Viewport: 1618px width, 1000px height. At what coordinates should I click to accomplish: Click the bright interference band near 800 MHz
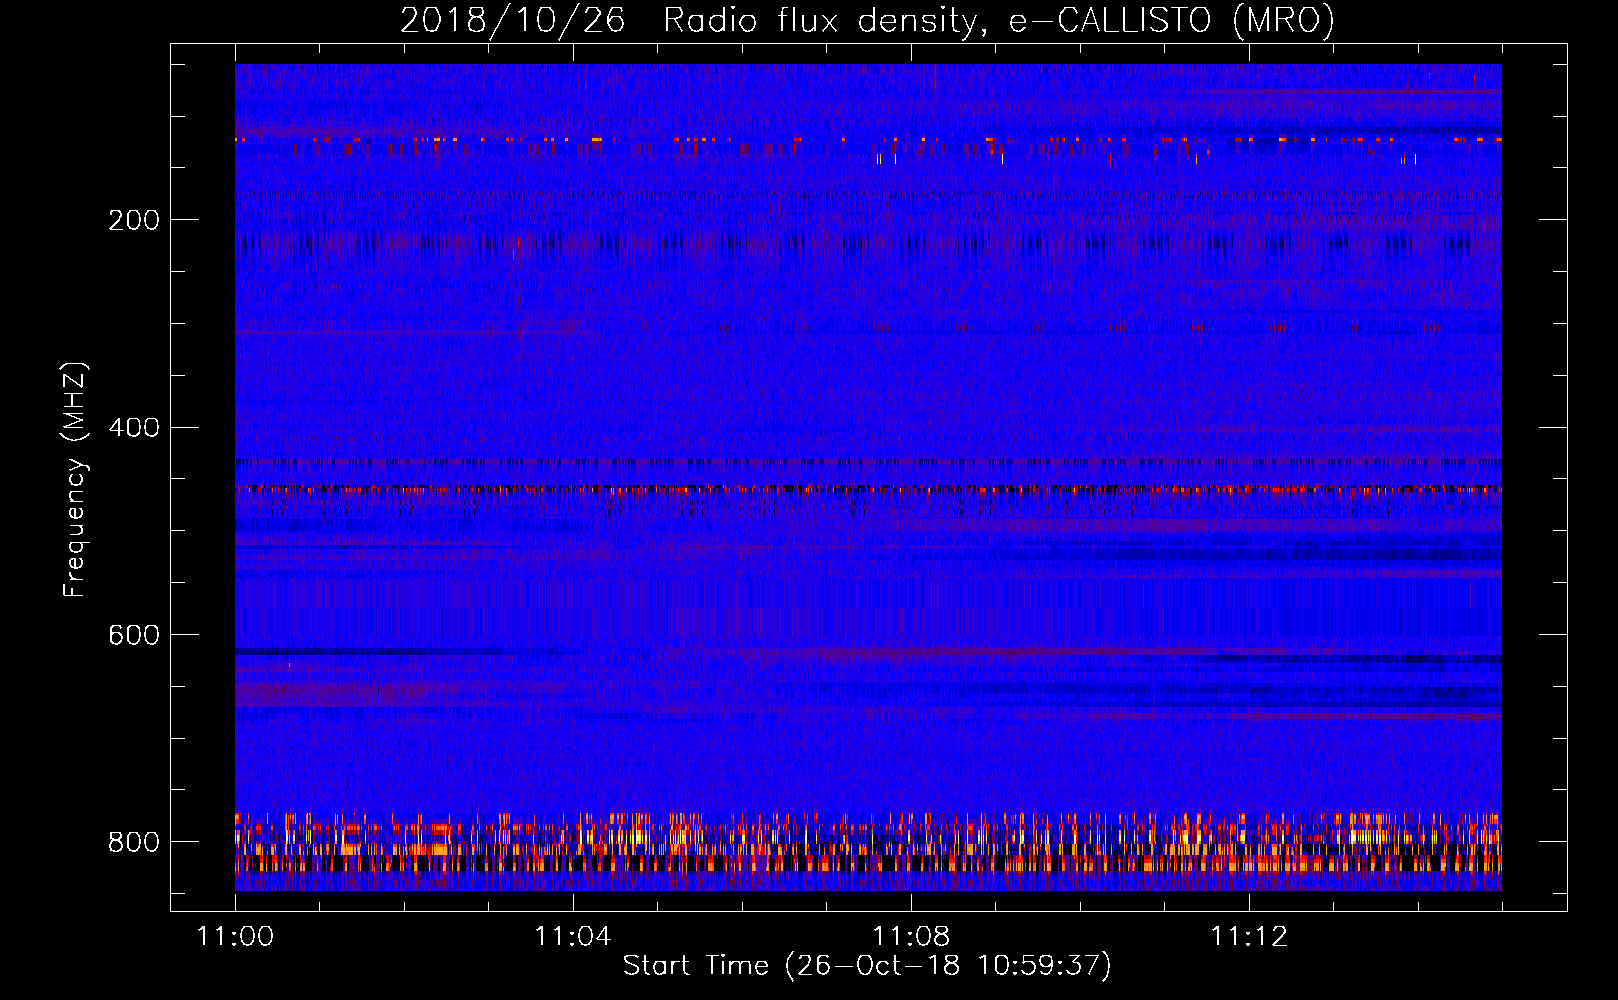tap(868, 844)
